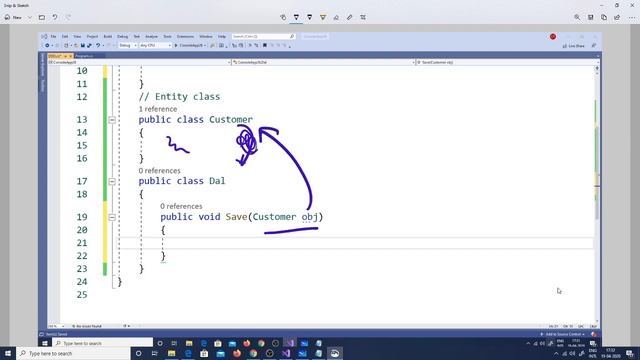Click the '// Entity class' comment text

pyautogui.click(x=179, y=97)
